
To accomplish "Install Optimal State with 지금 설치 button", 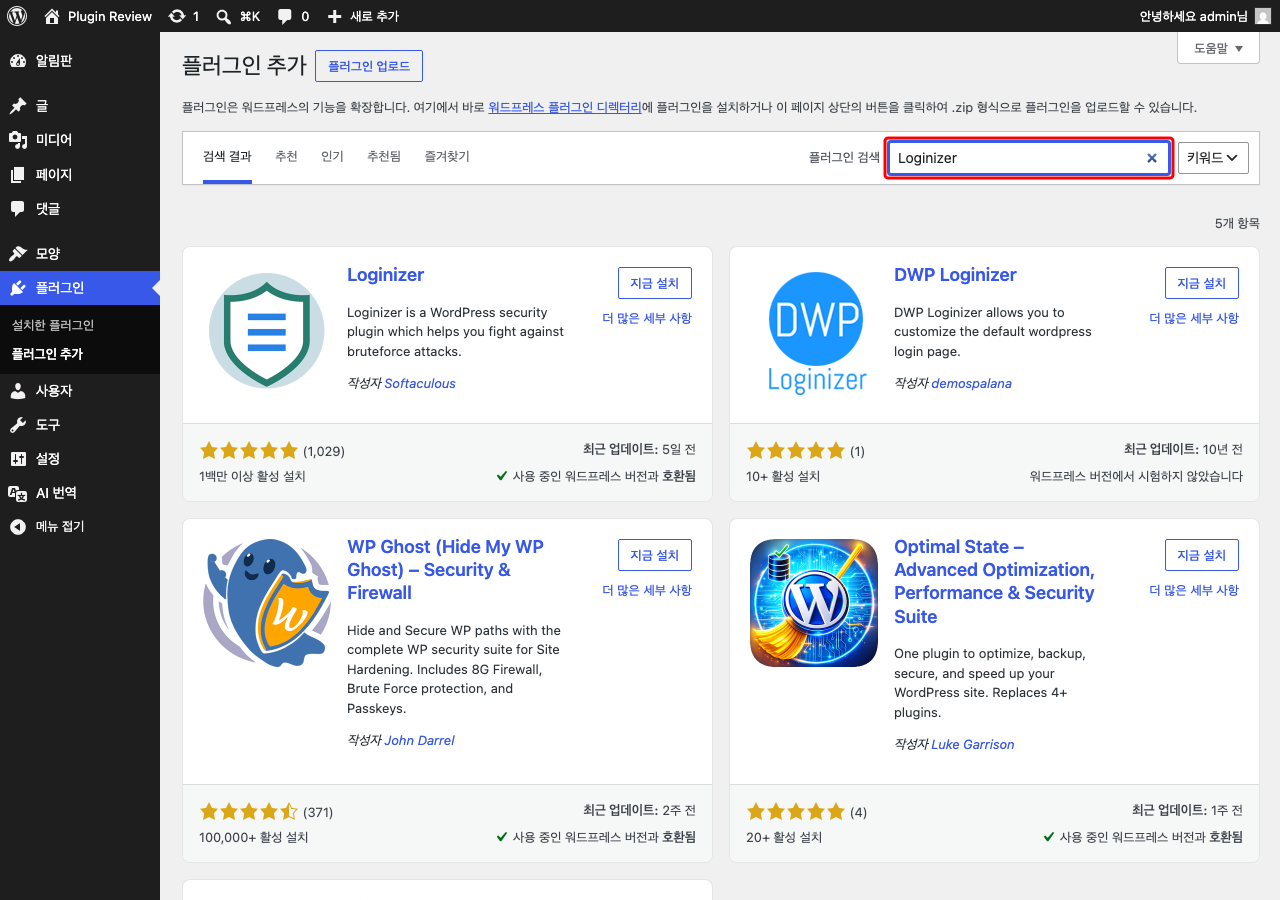I will pyautogui.click(x=1202, y=555).
